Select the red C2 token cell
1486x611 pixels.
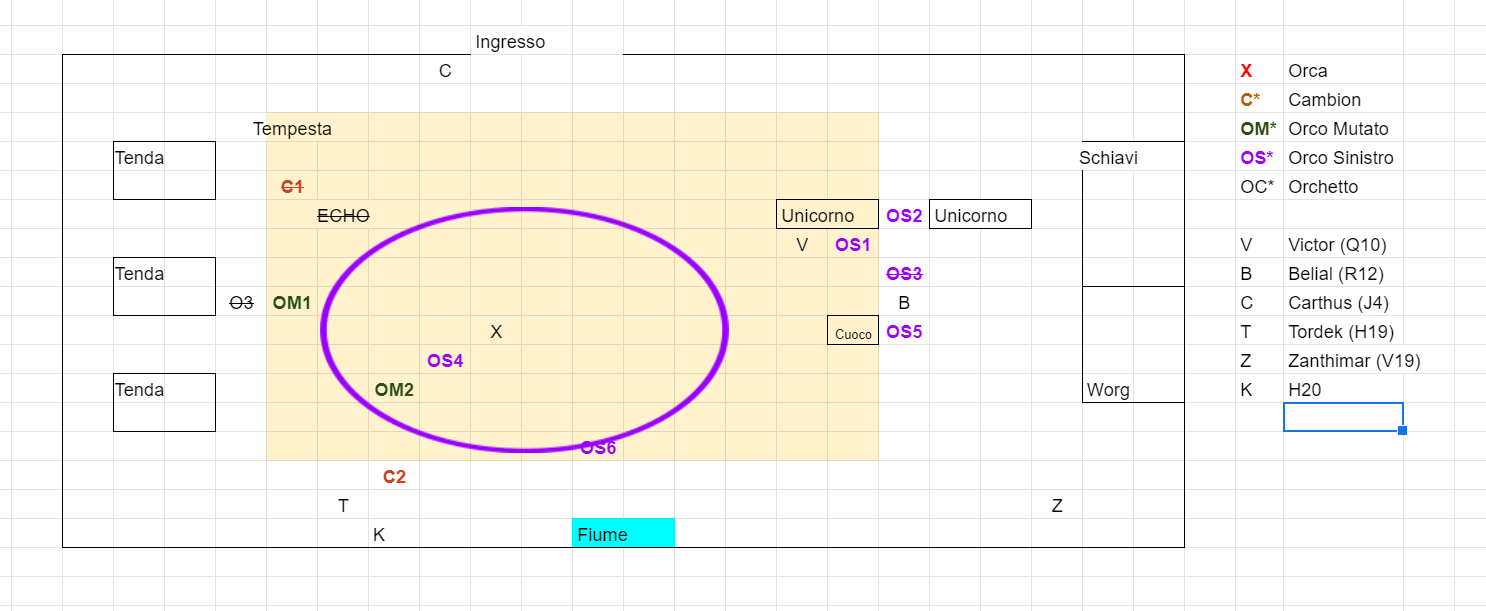394,477
